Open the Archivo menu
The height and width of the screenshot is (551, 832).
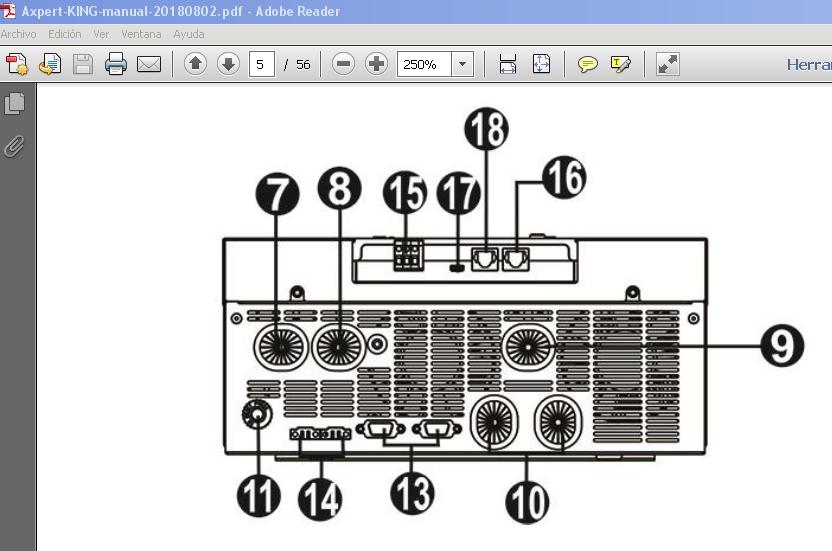(x=19, y=34)
